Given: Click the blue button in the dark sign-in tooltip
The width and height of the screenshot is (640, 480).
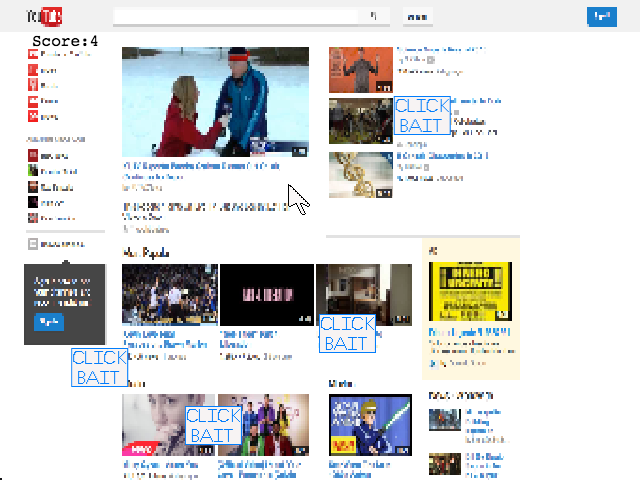Looking at the screenshot, I should (x=49, y=322).
